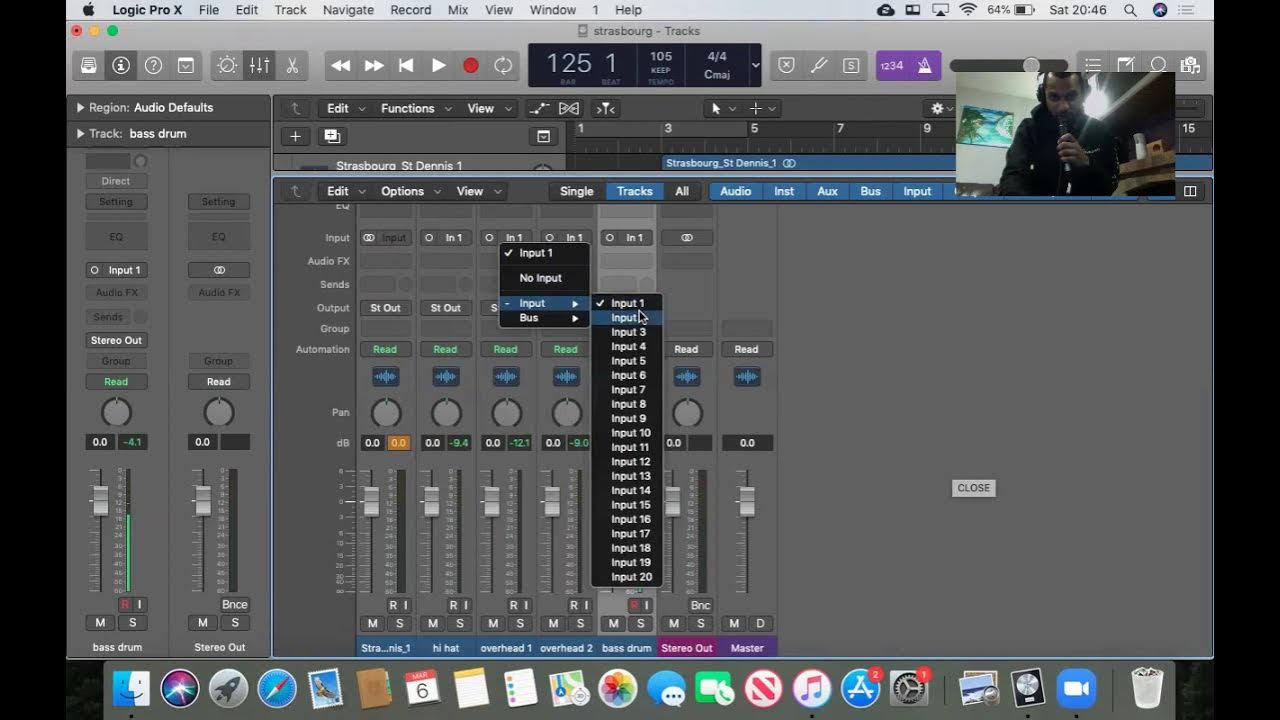Toggle Aux channel strip filter
1280x720 pixels.
pos(828,191)
